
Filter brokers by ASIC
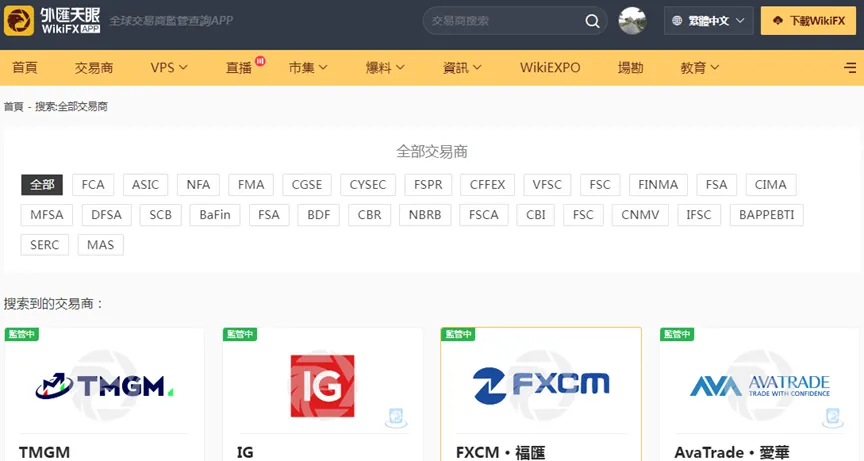pos(145,185)
